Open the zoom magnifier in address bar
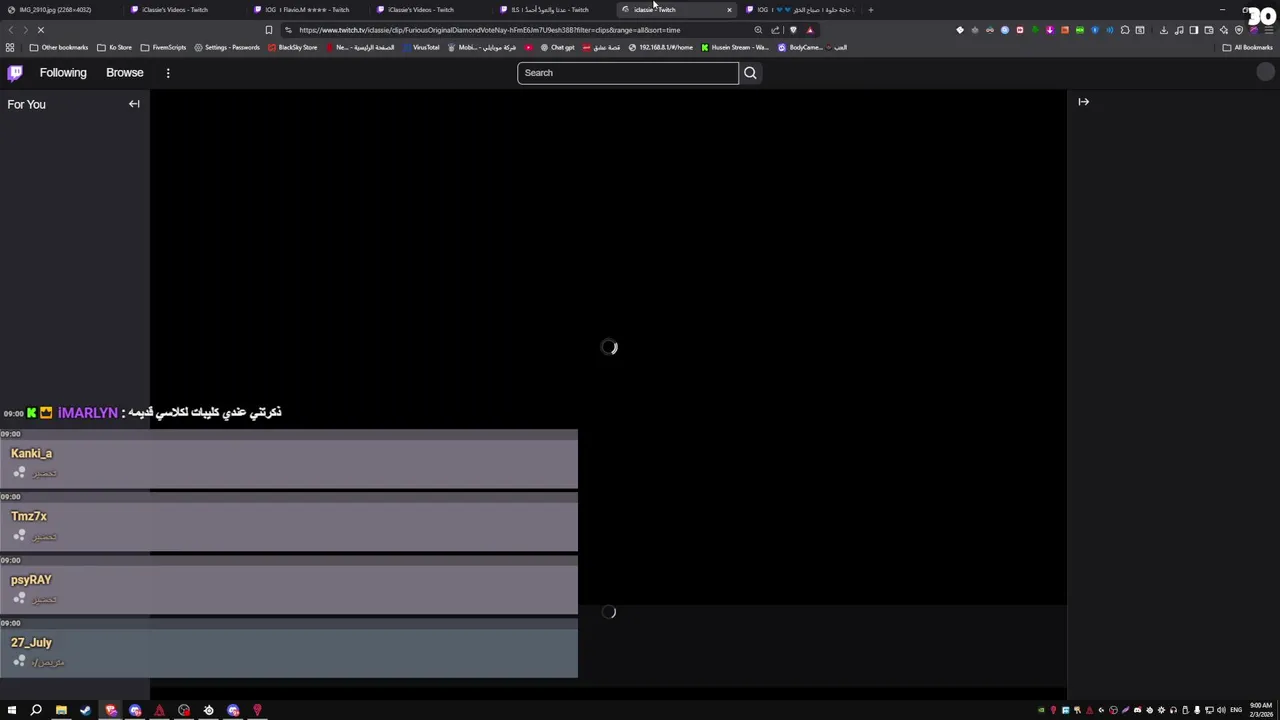1280x720 pixels. (x=758, y=30)
